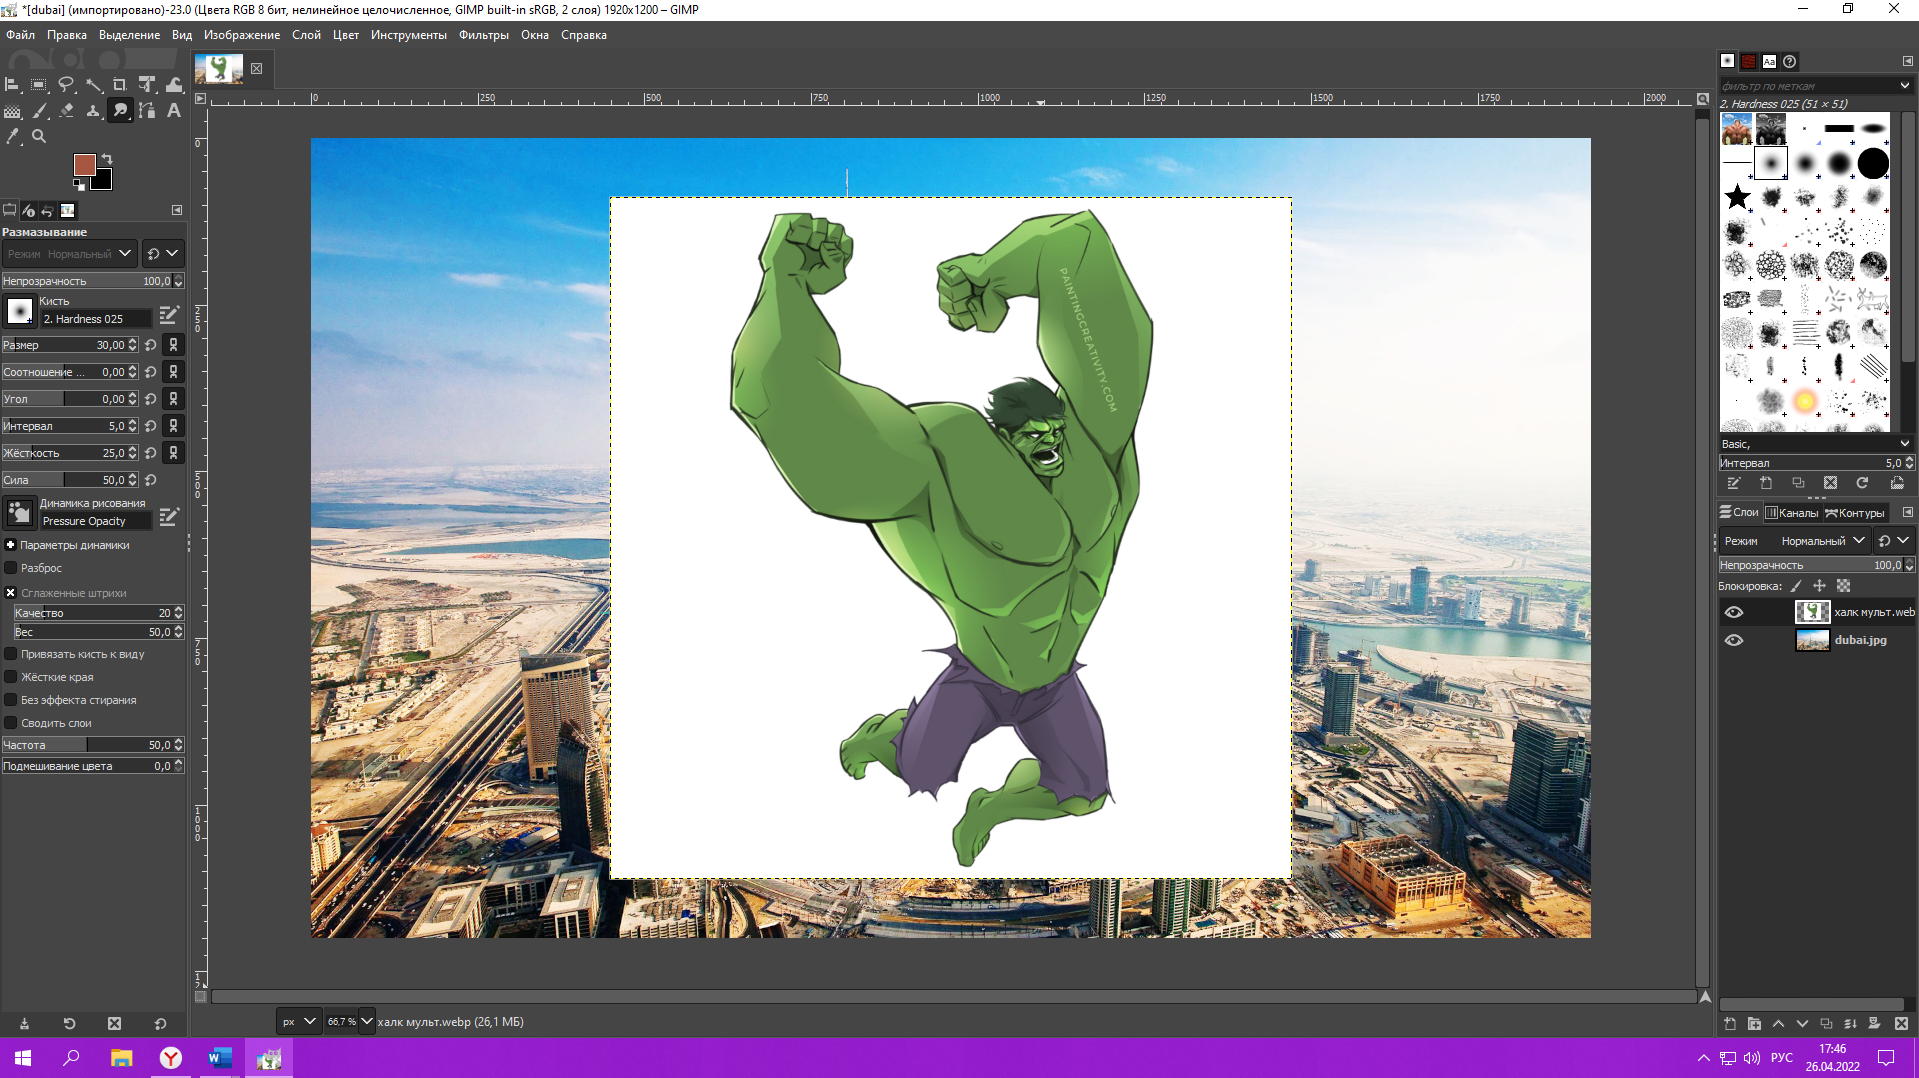Open zoom level dropdown arrow
This screenshot has width=1919, height=1078.
(x=366, y=1022)
